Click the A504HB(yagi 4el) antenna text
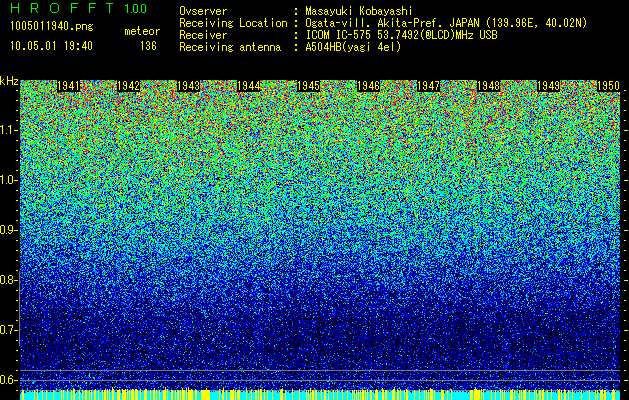 pos(353,47)
